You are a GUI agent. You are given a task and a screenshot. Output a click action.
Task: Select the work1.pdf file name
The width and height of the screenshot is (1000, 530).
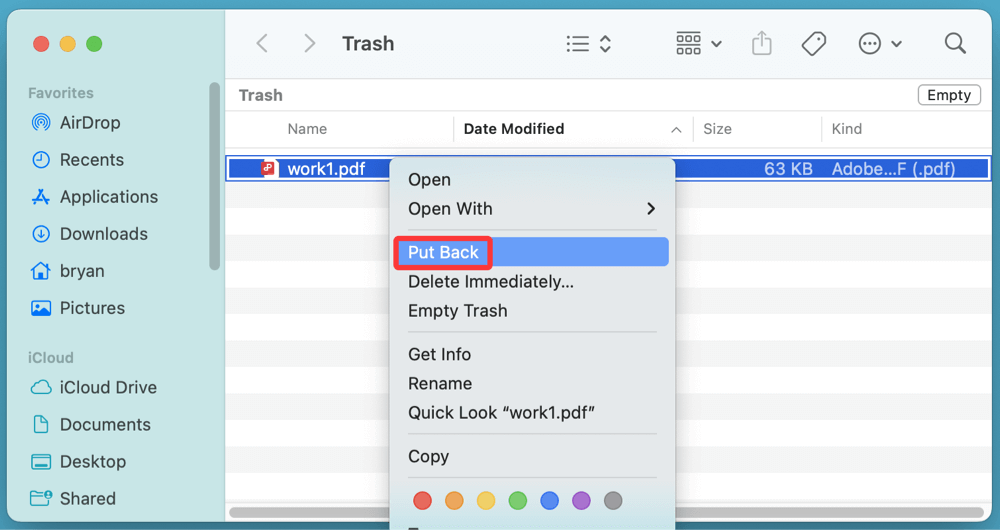tap(326, 168)
